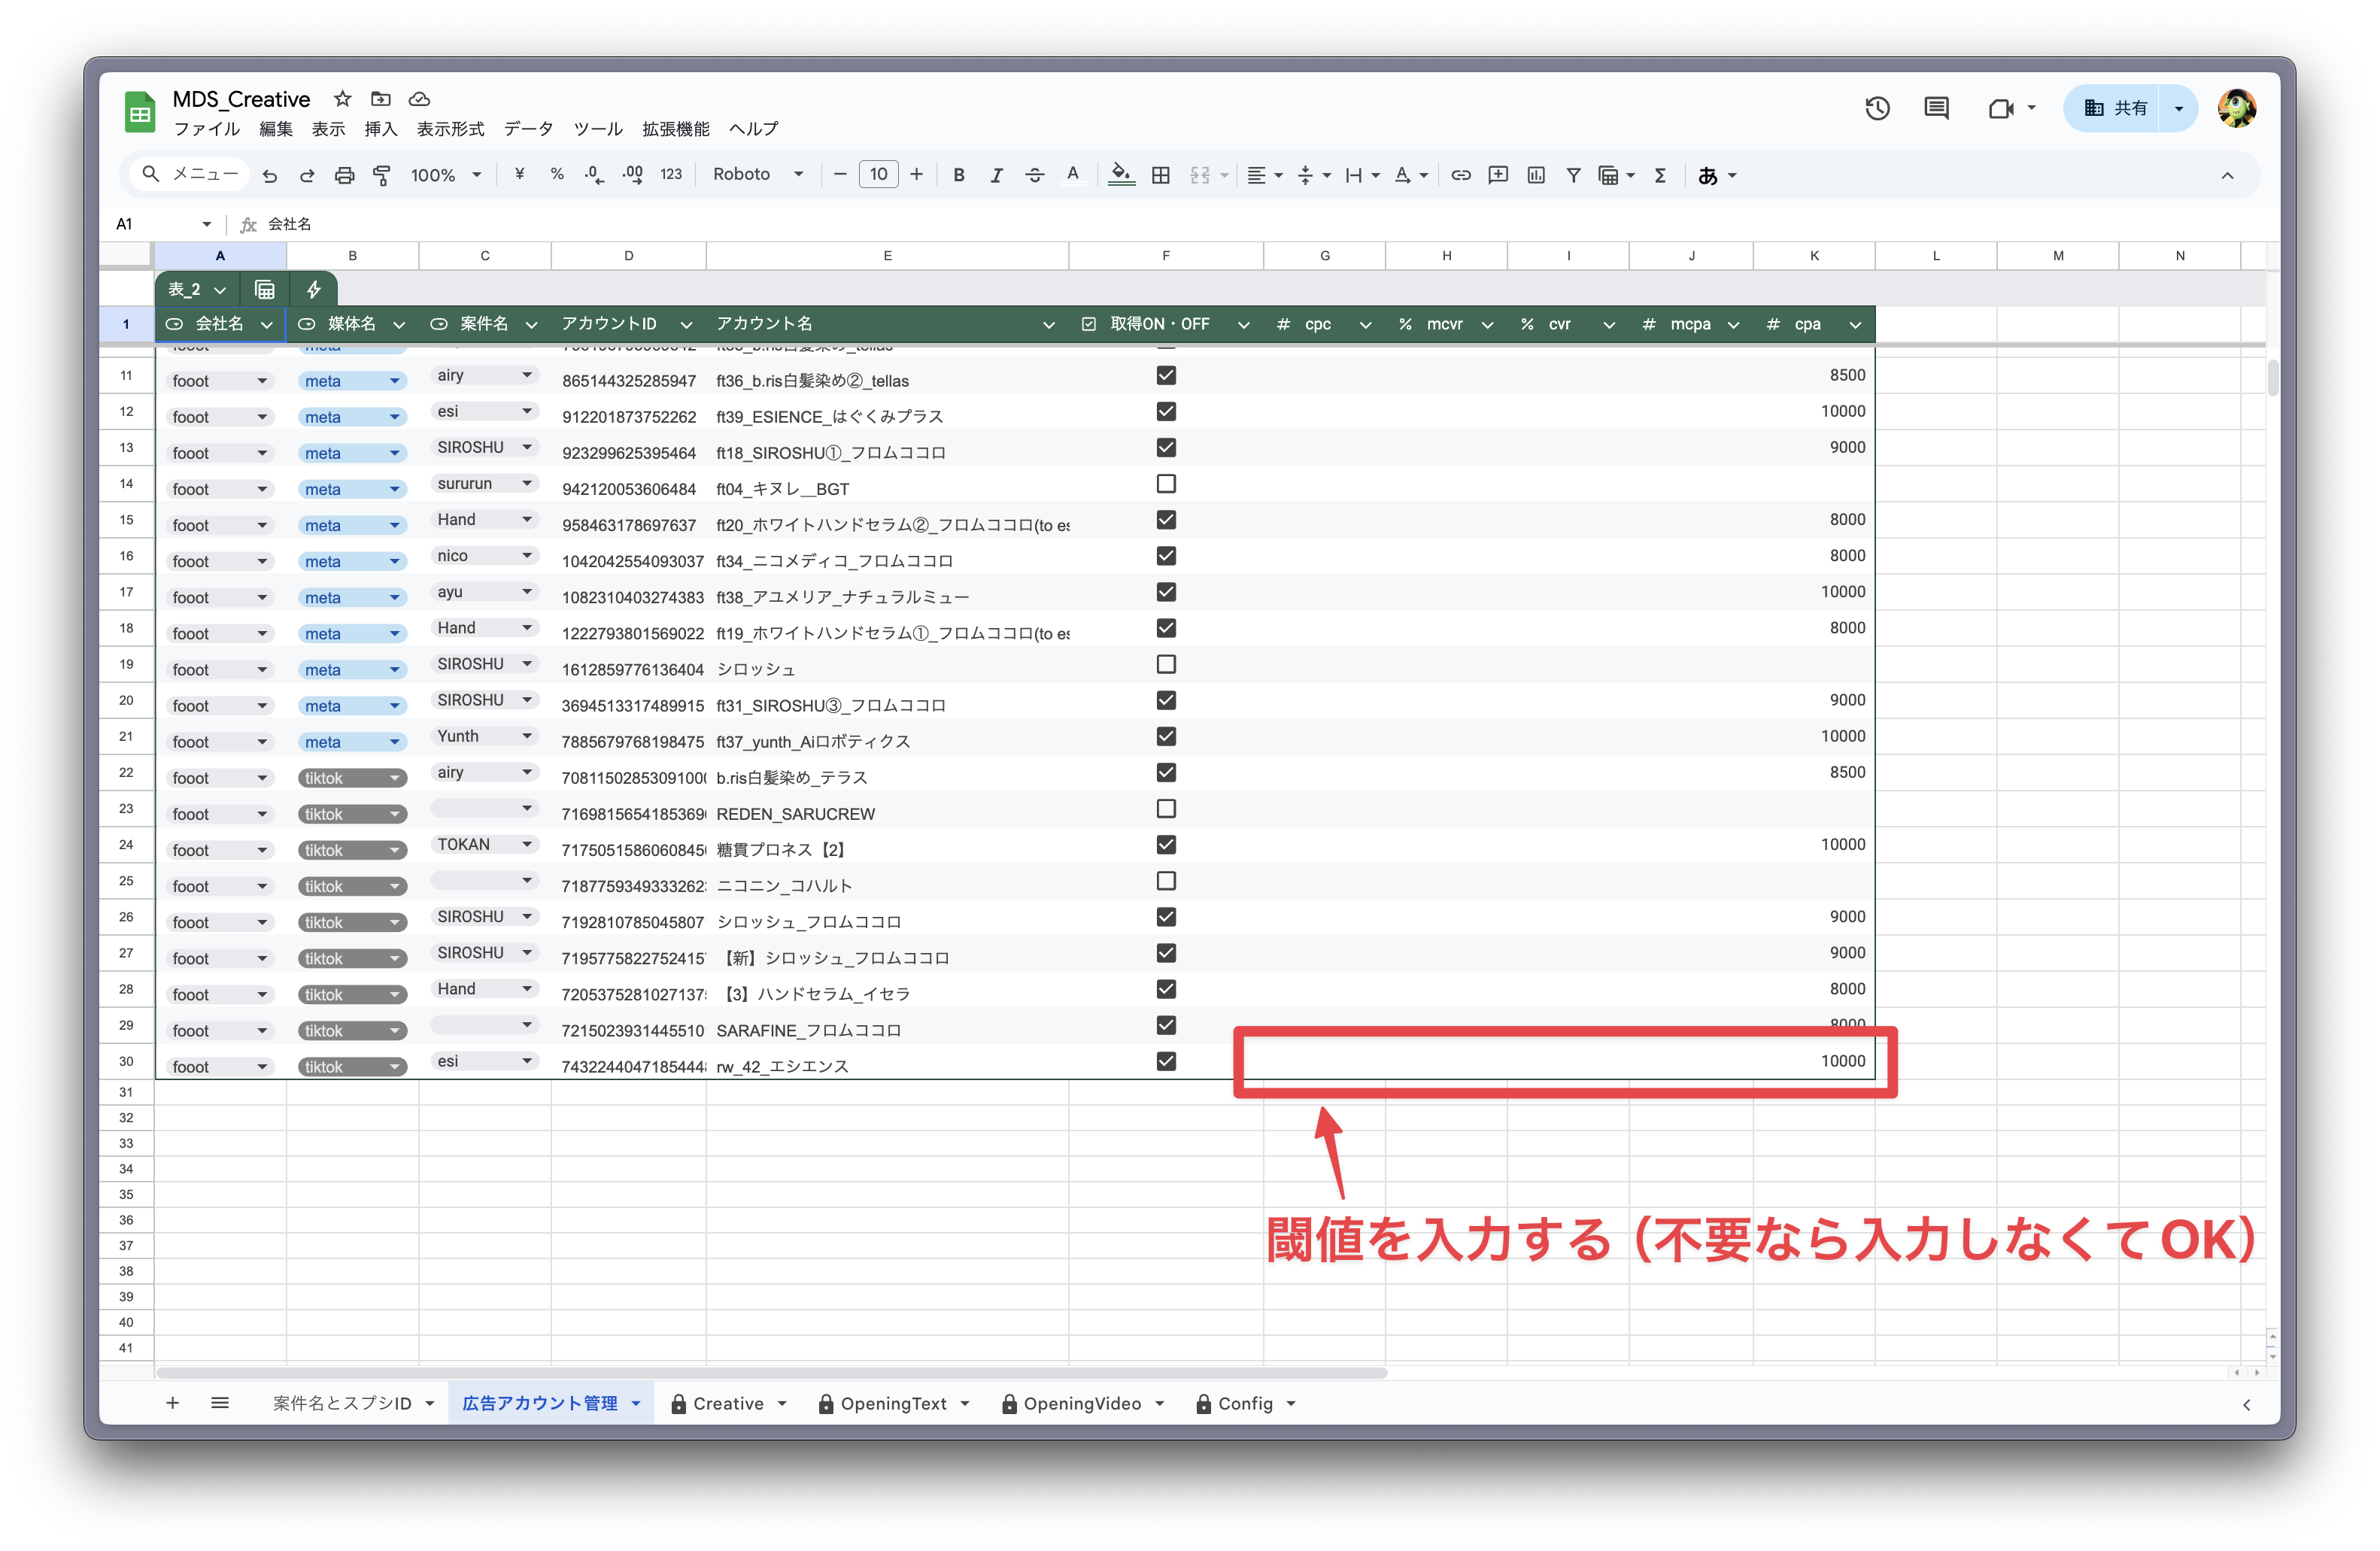Apply bold formatting

point(958,174)
